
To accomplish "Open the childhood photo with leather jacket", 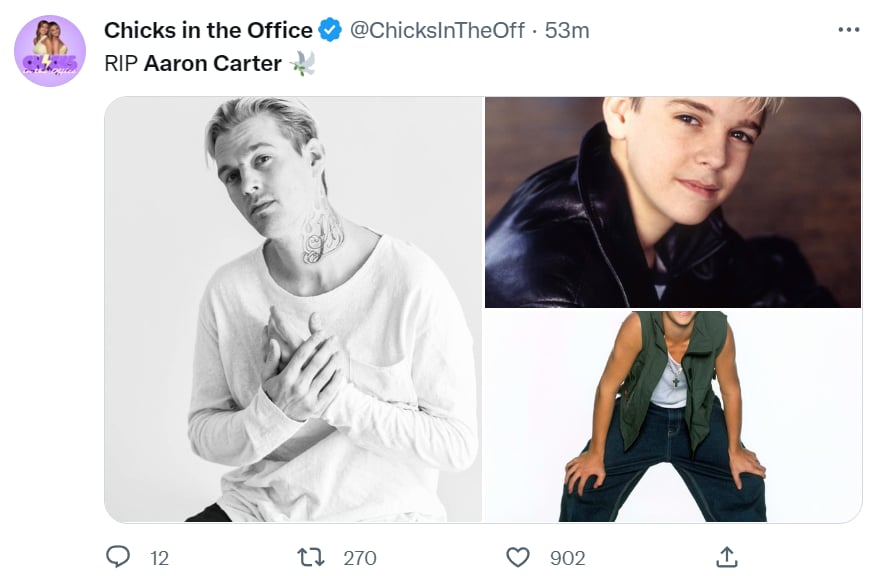I will coord(673,202).
